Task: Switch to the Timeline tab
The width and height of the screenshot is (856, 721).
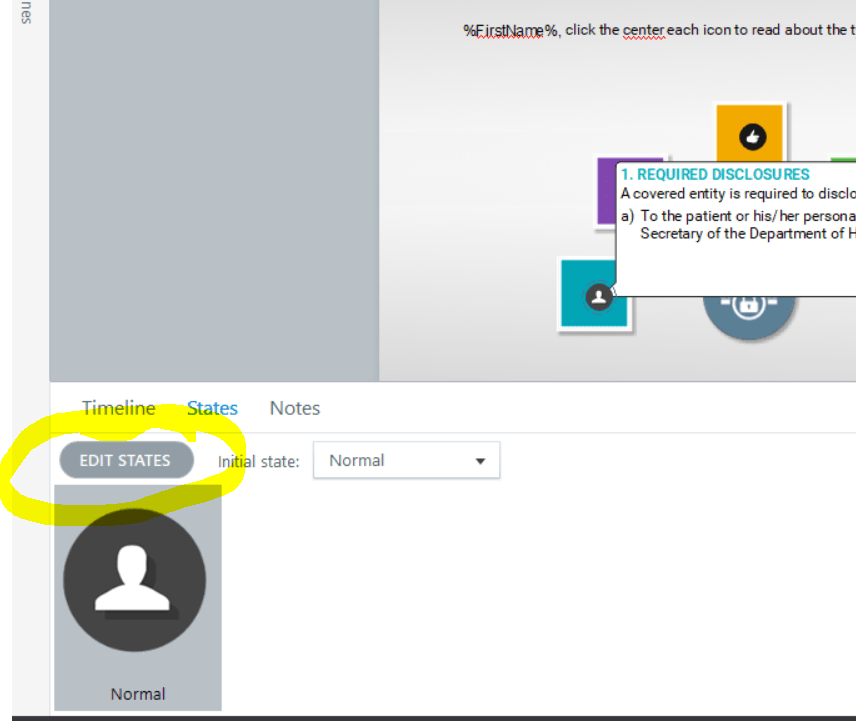Action: coord(118,408)
